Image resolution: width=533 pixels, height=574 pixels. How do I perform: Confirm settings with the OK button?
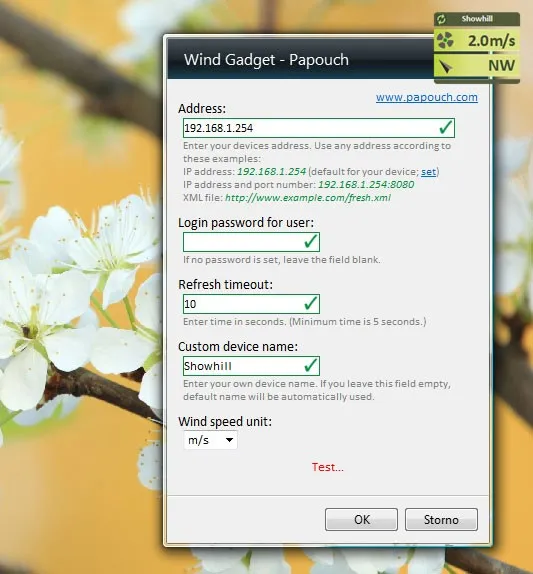(361, 519)
